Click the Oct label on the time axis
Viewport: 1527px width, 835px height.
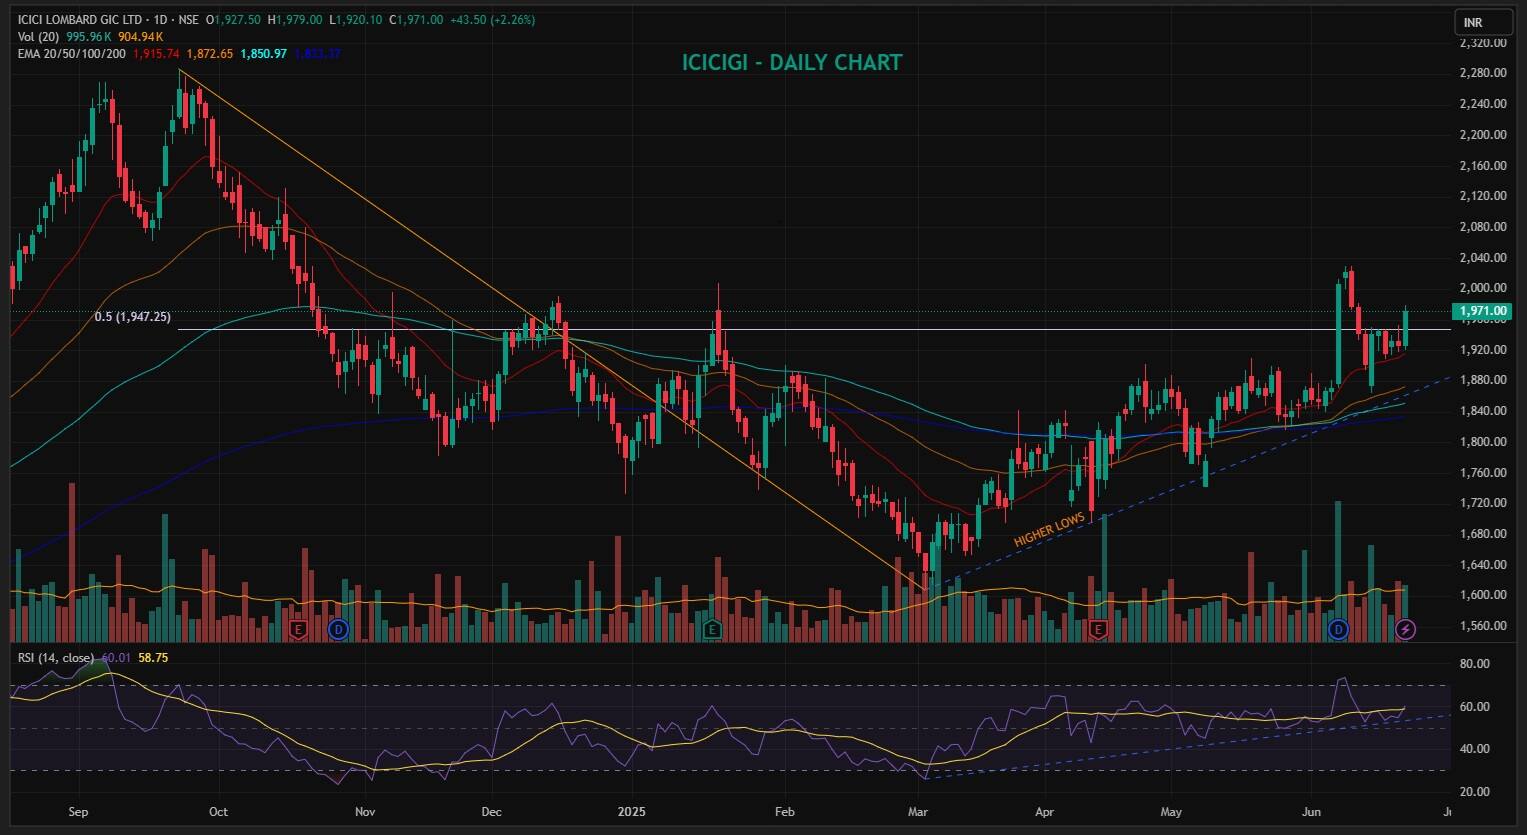(219, 812)
